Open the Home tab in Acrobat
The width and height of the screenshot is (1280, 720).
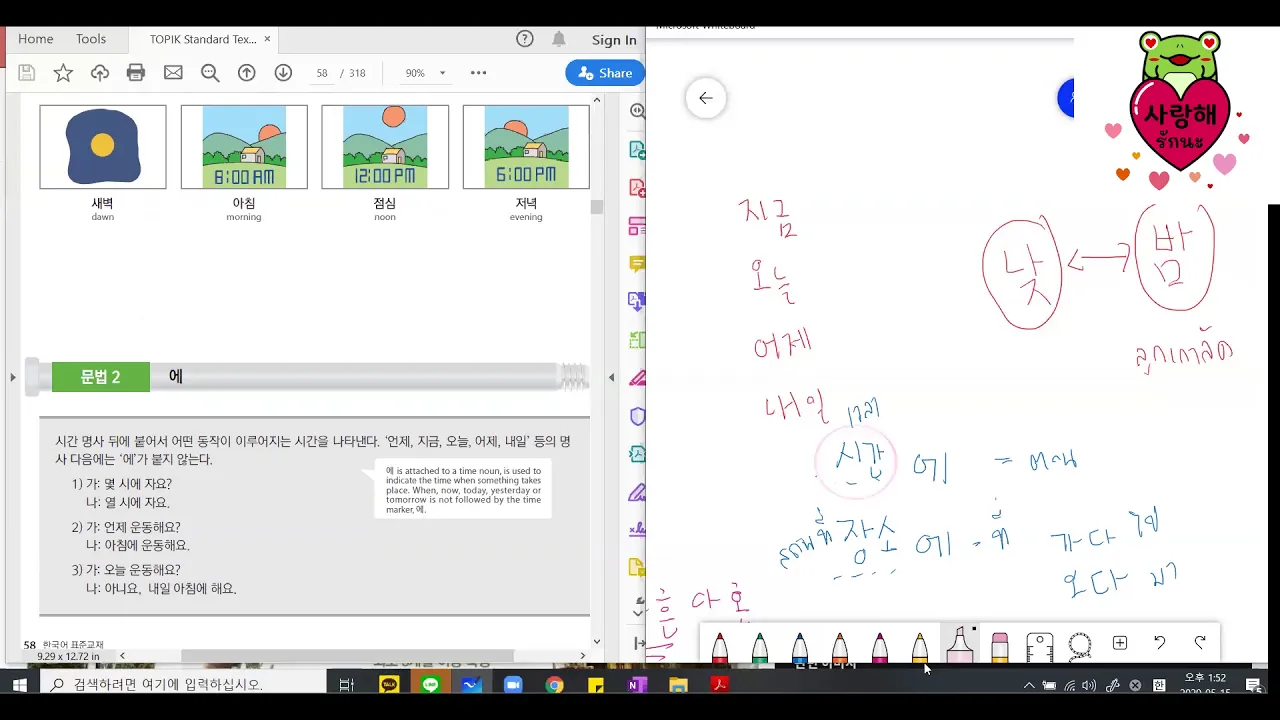pos(36,39)
